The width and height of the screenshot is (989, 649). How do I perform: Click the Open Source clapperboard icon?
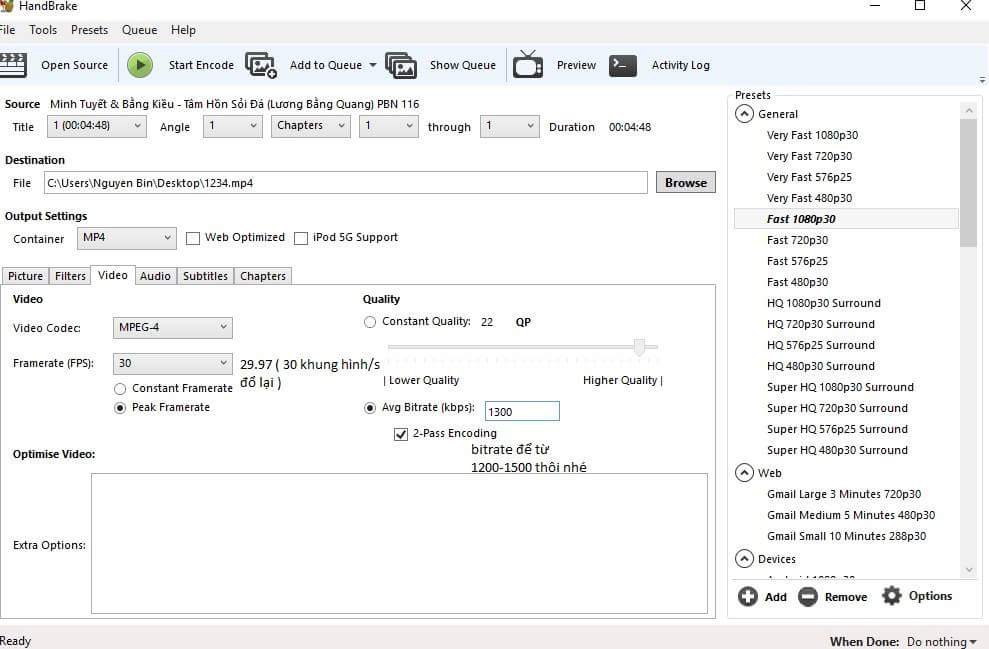point(13,65)
